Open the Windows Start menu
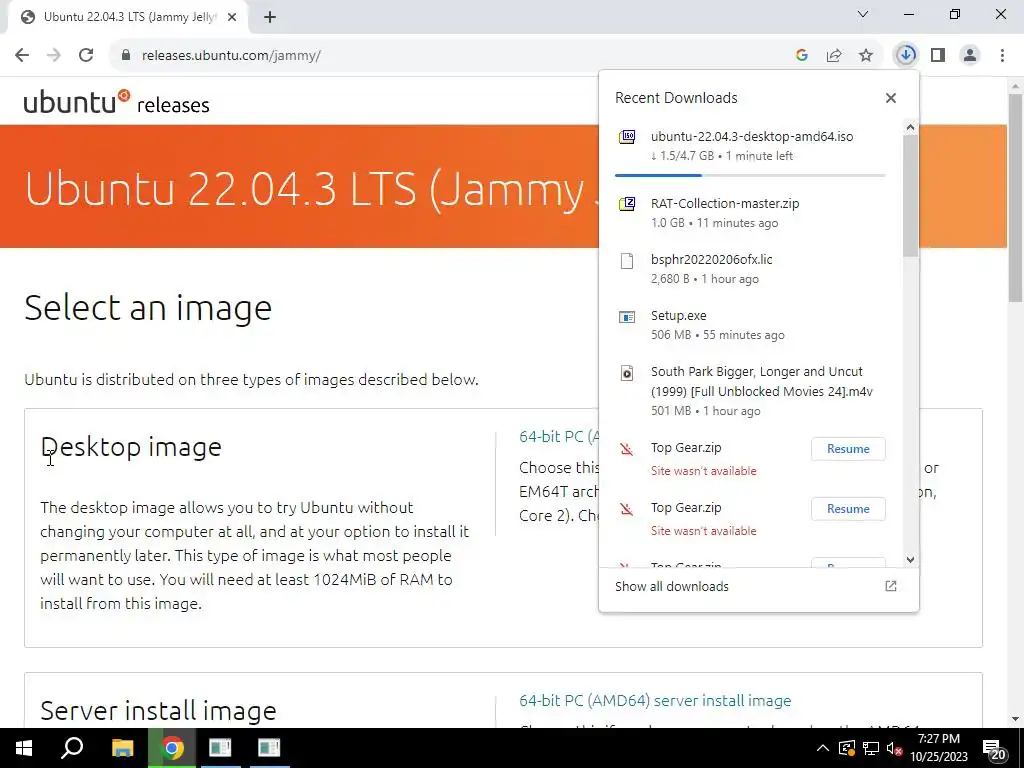This screenshot has height=768, width=1024. (x=24, y=748)
